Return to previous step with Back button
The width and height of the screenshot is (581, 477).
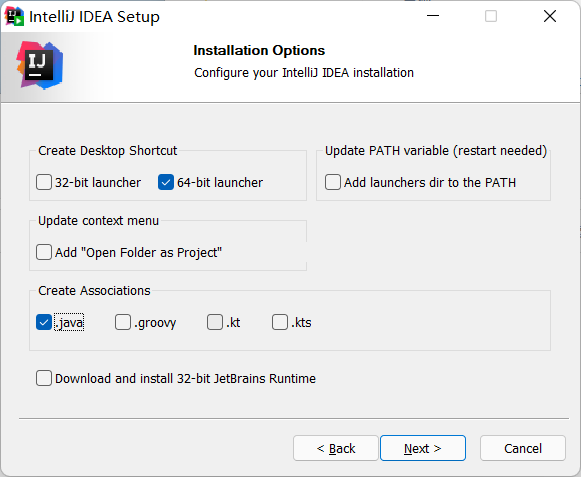336,448
